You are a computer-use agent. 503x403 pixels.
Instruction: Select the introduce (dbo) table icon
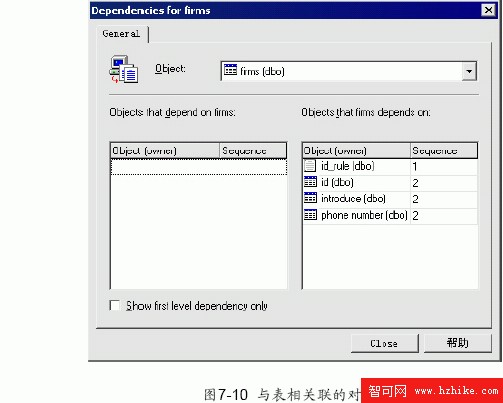coord(310,198)
